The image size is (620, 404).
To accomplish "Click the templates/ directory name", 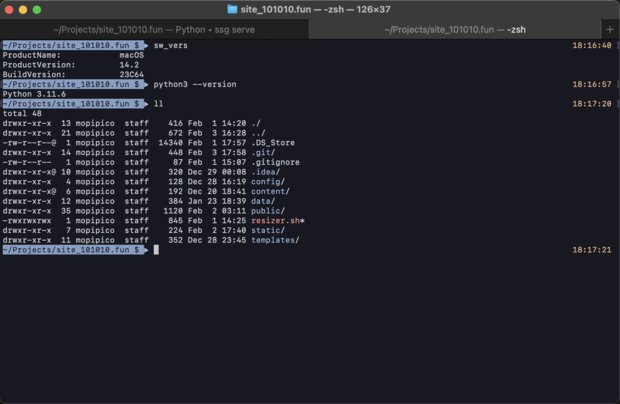I will point(276,240).
